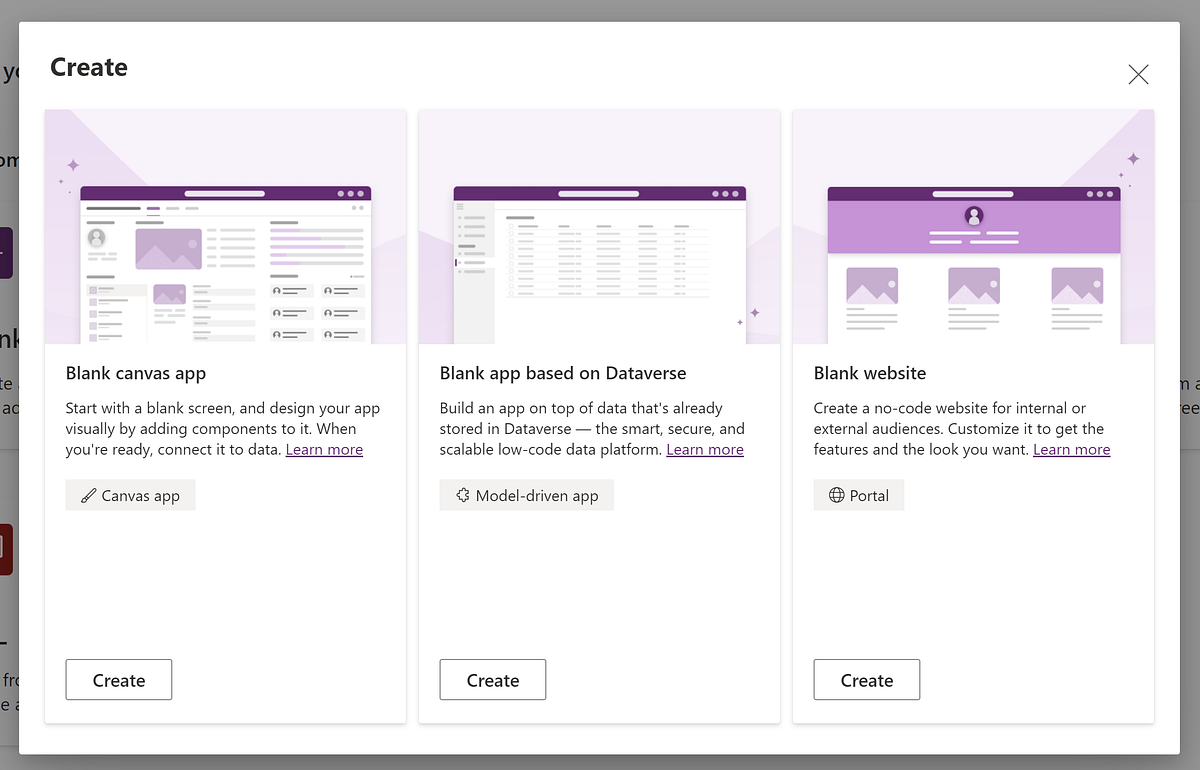Dismiss the Create dialog with the X

point(1138,74)
